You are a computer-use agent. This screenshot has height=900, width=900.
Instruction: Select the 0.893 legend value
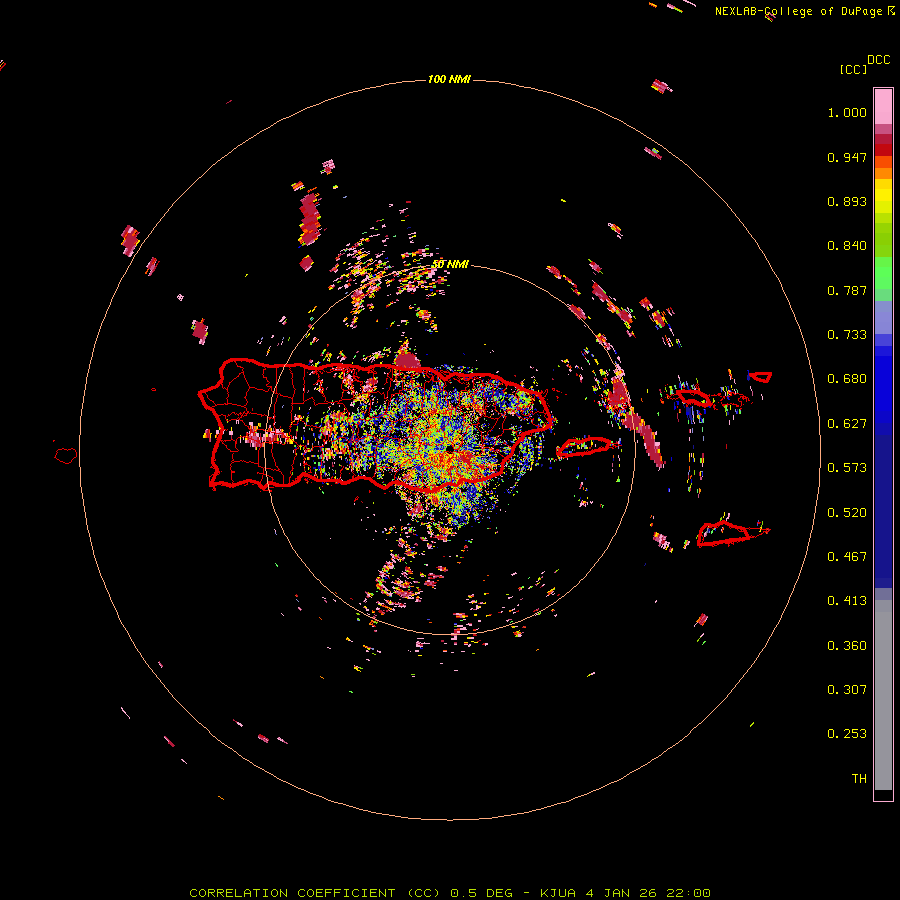click(847, 202)
